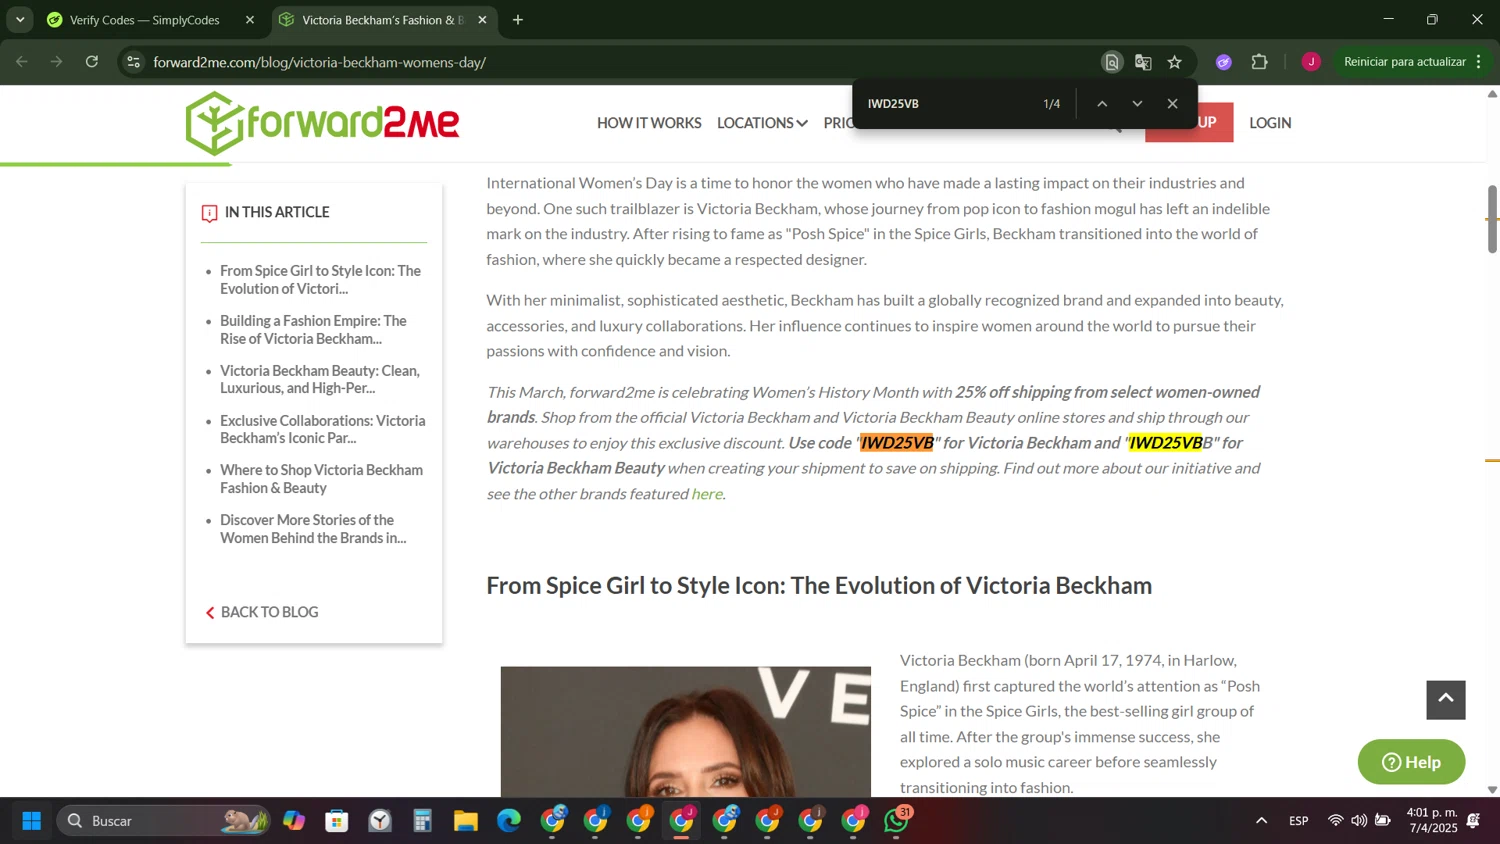The image size is (1500, 844).
Task: Open Discover More Stories section link
Action: pos(313,529)
